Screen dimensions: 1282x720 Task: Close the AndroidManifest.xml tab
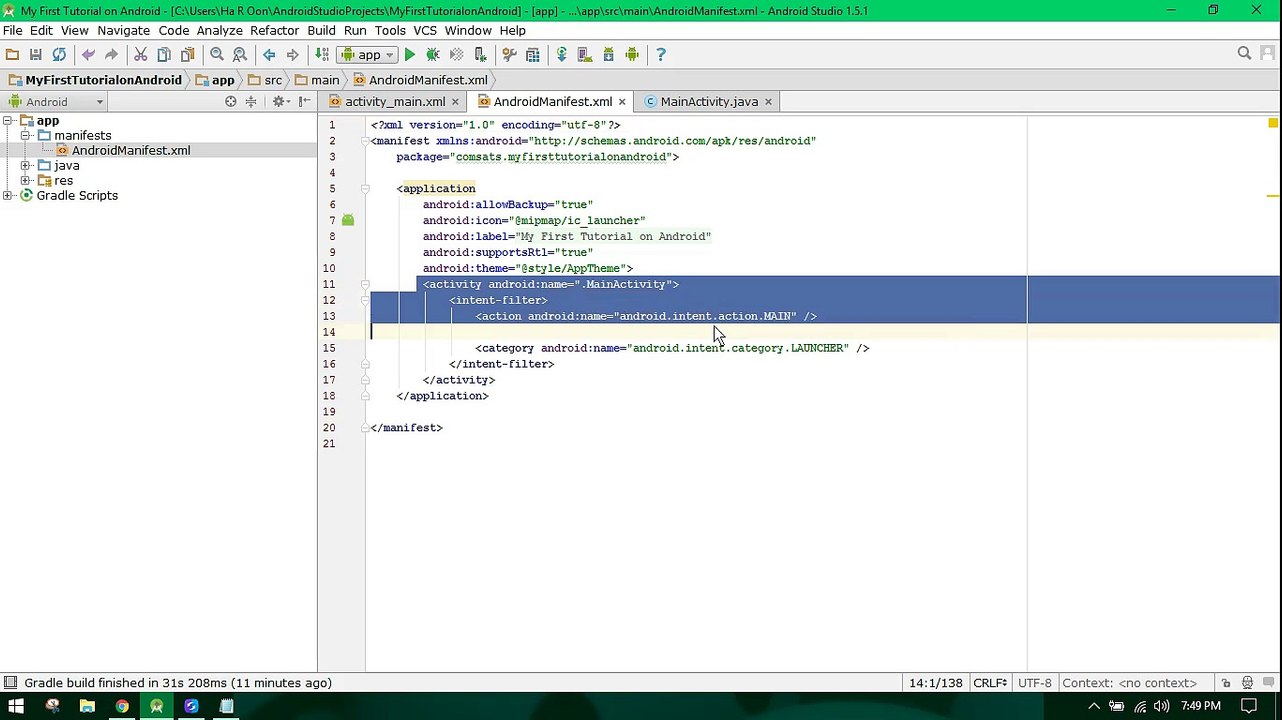(622, 102)
